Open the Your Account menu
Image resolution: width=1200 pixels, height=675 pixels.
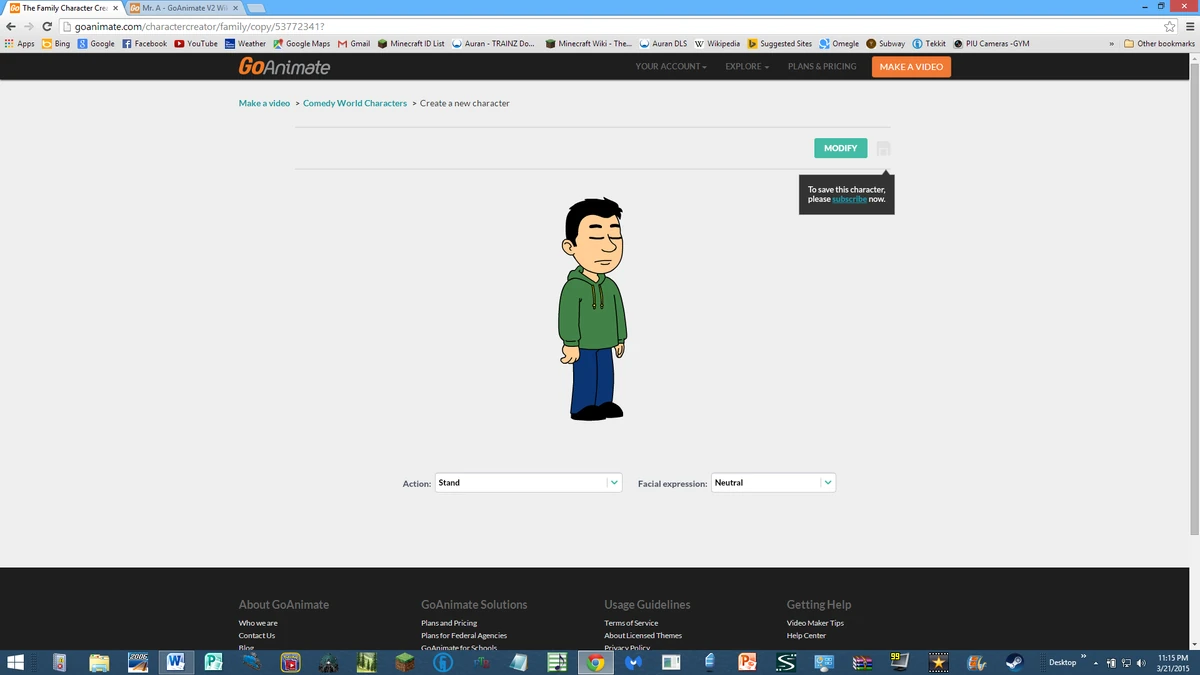coord(668,67)
